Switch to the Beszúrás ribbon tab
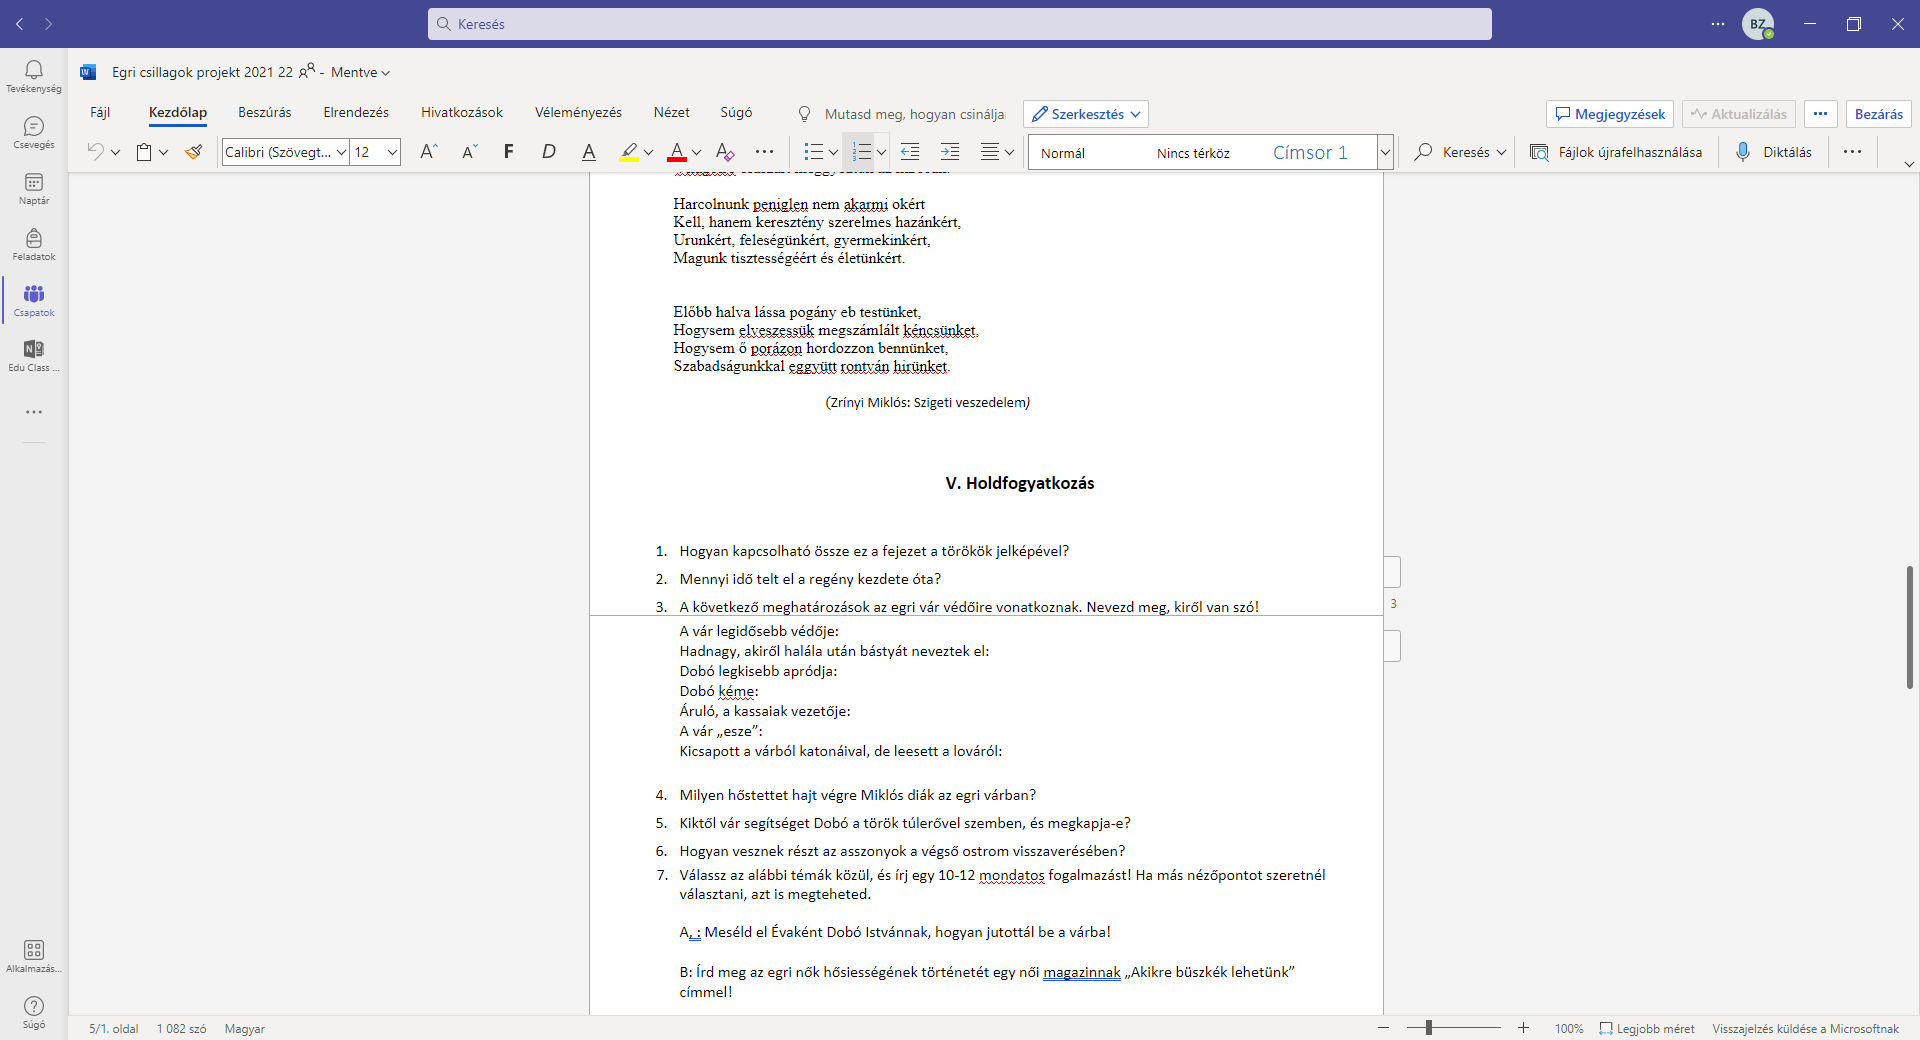 (265, 113)
